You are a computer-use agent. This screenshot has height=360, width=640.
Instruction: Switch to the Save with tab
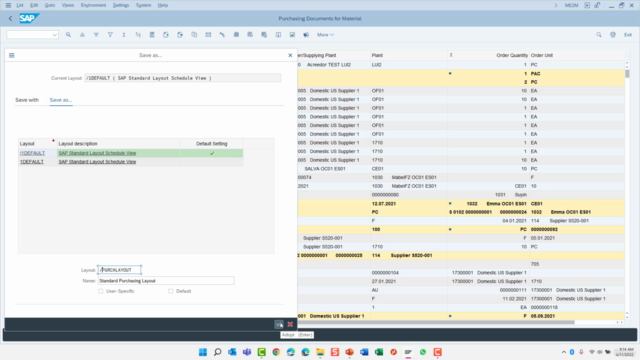(27, 100)
